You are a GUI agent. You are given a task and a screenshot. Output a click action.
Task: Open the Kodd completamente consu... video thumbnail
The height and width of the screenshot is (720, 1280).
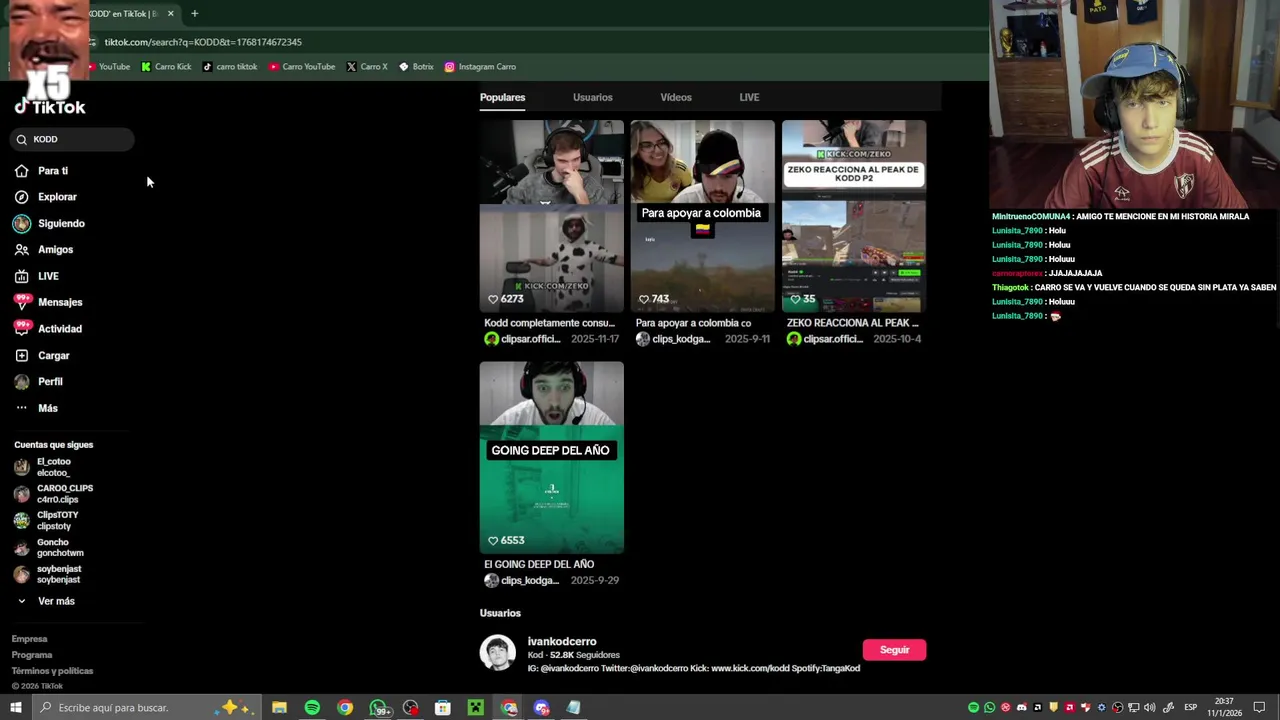click(551, 216)
